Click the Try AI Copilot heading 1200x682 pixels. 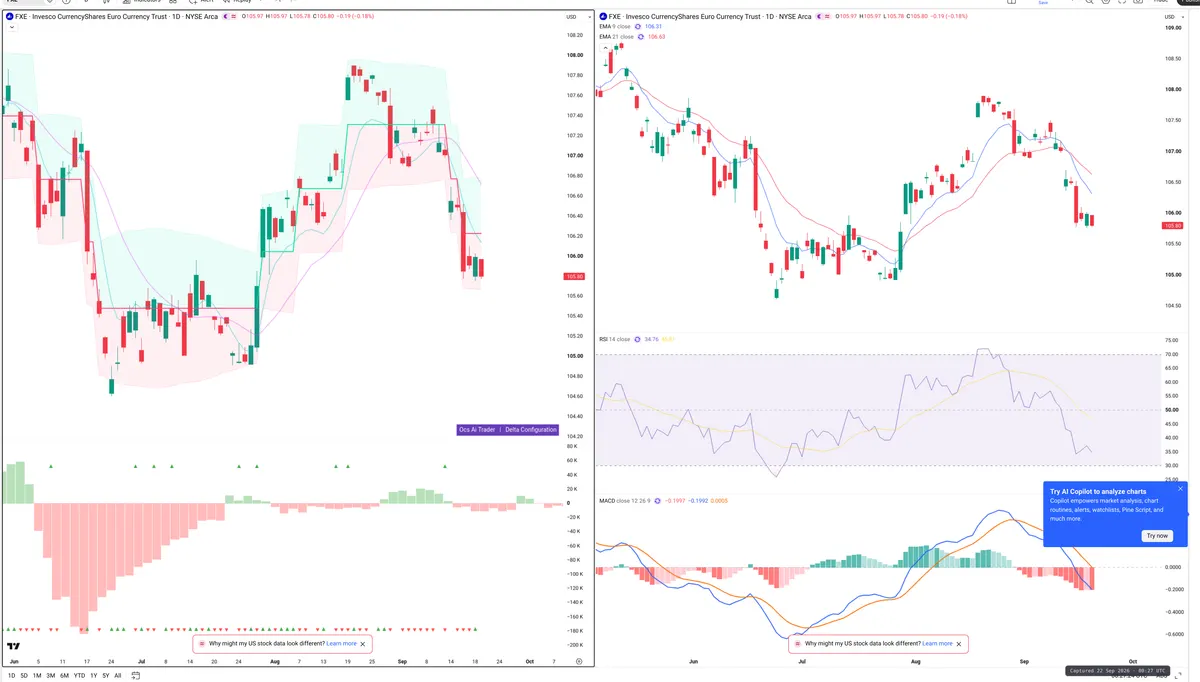(1098, 491)
